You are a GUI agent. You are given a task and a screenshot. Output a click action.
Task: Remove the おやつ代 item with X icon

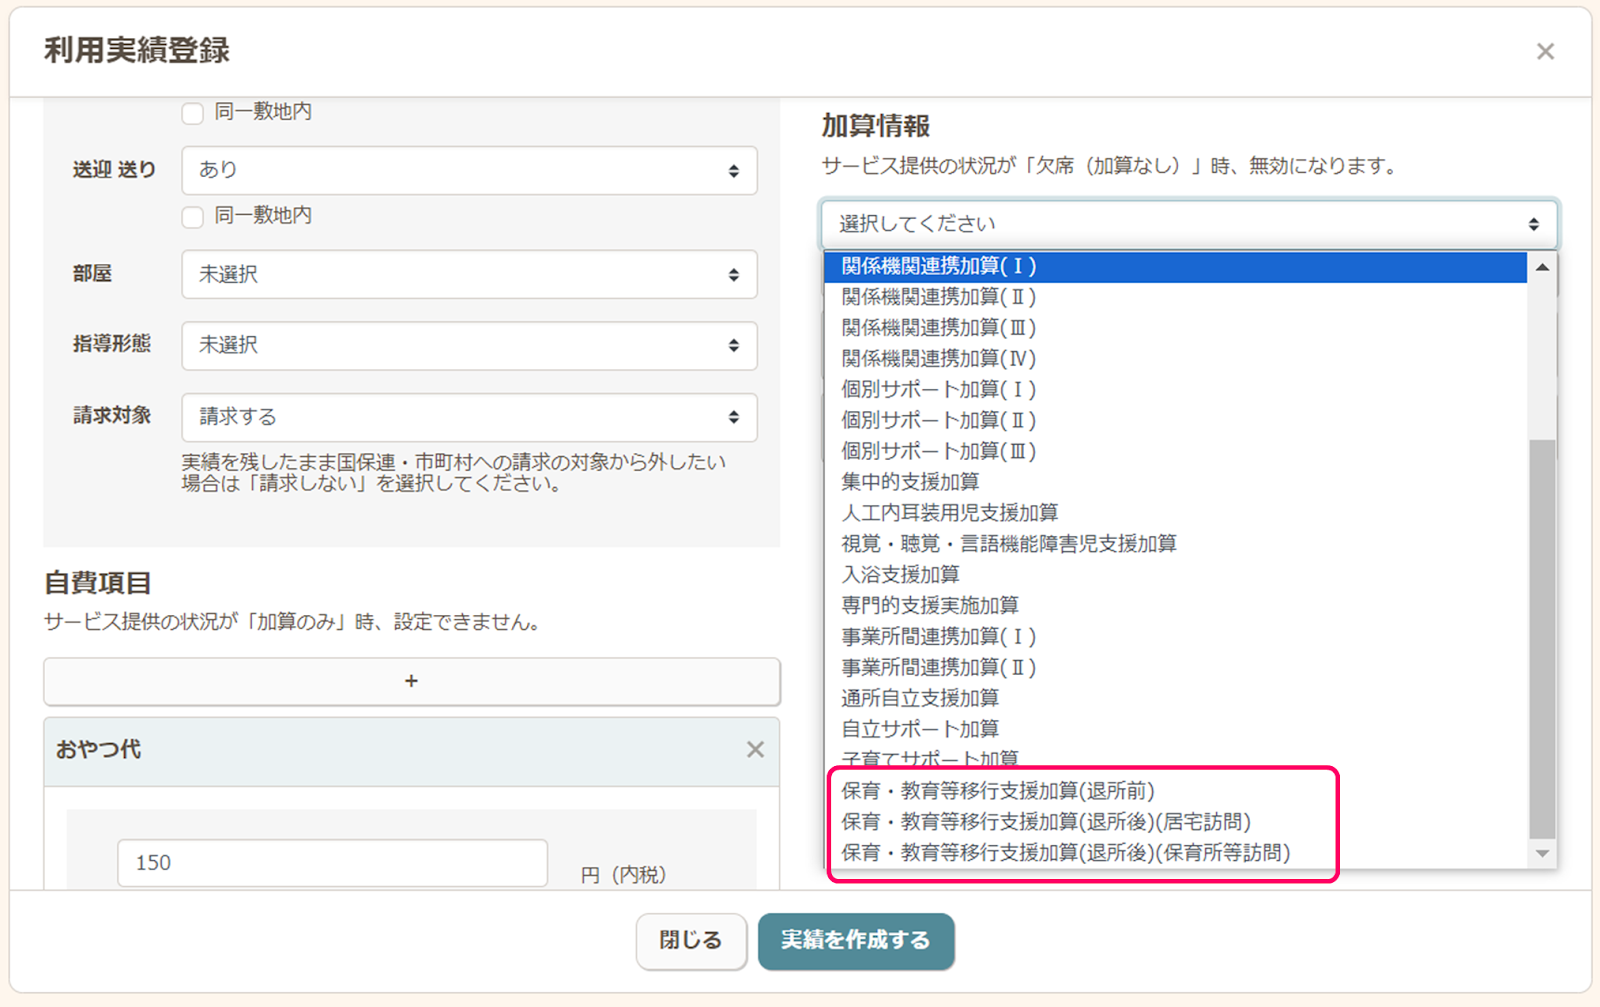click(755, 750)
